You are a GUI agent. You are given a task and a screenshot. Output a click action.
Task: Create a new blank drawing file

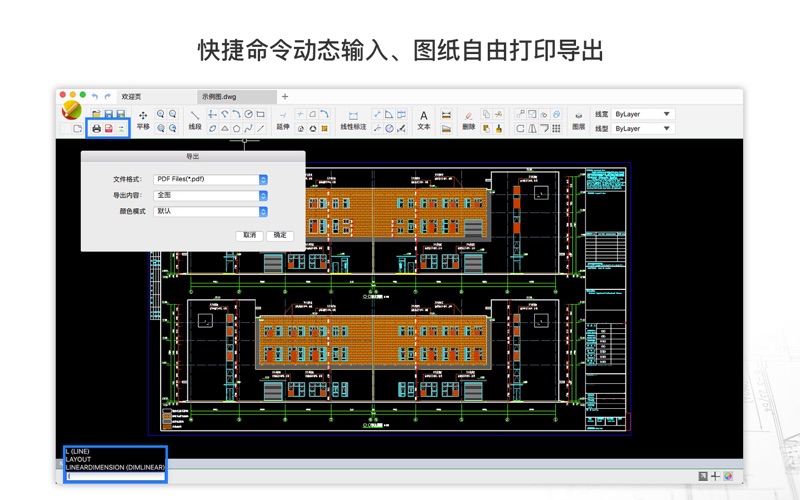pos(78,129)
